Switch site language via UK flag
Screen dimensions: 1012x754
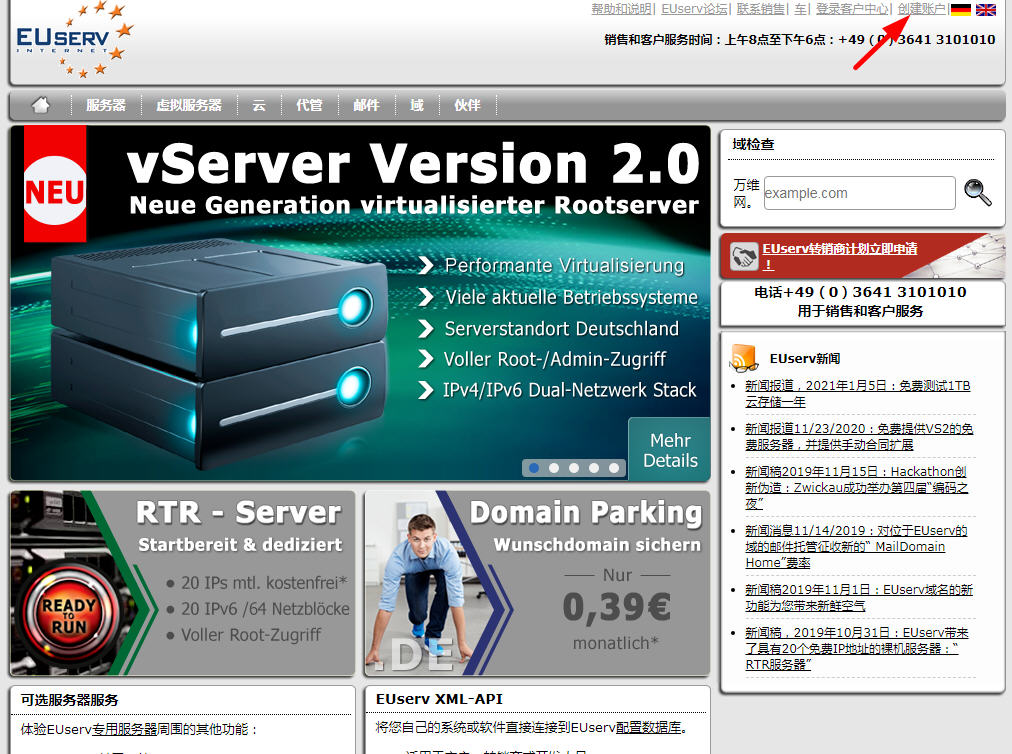(x=986, y=9)
